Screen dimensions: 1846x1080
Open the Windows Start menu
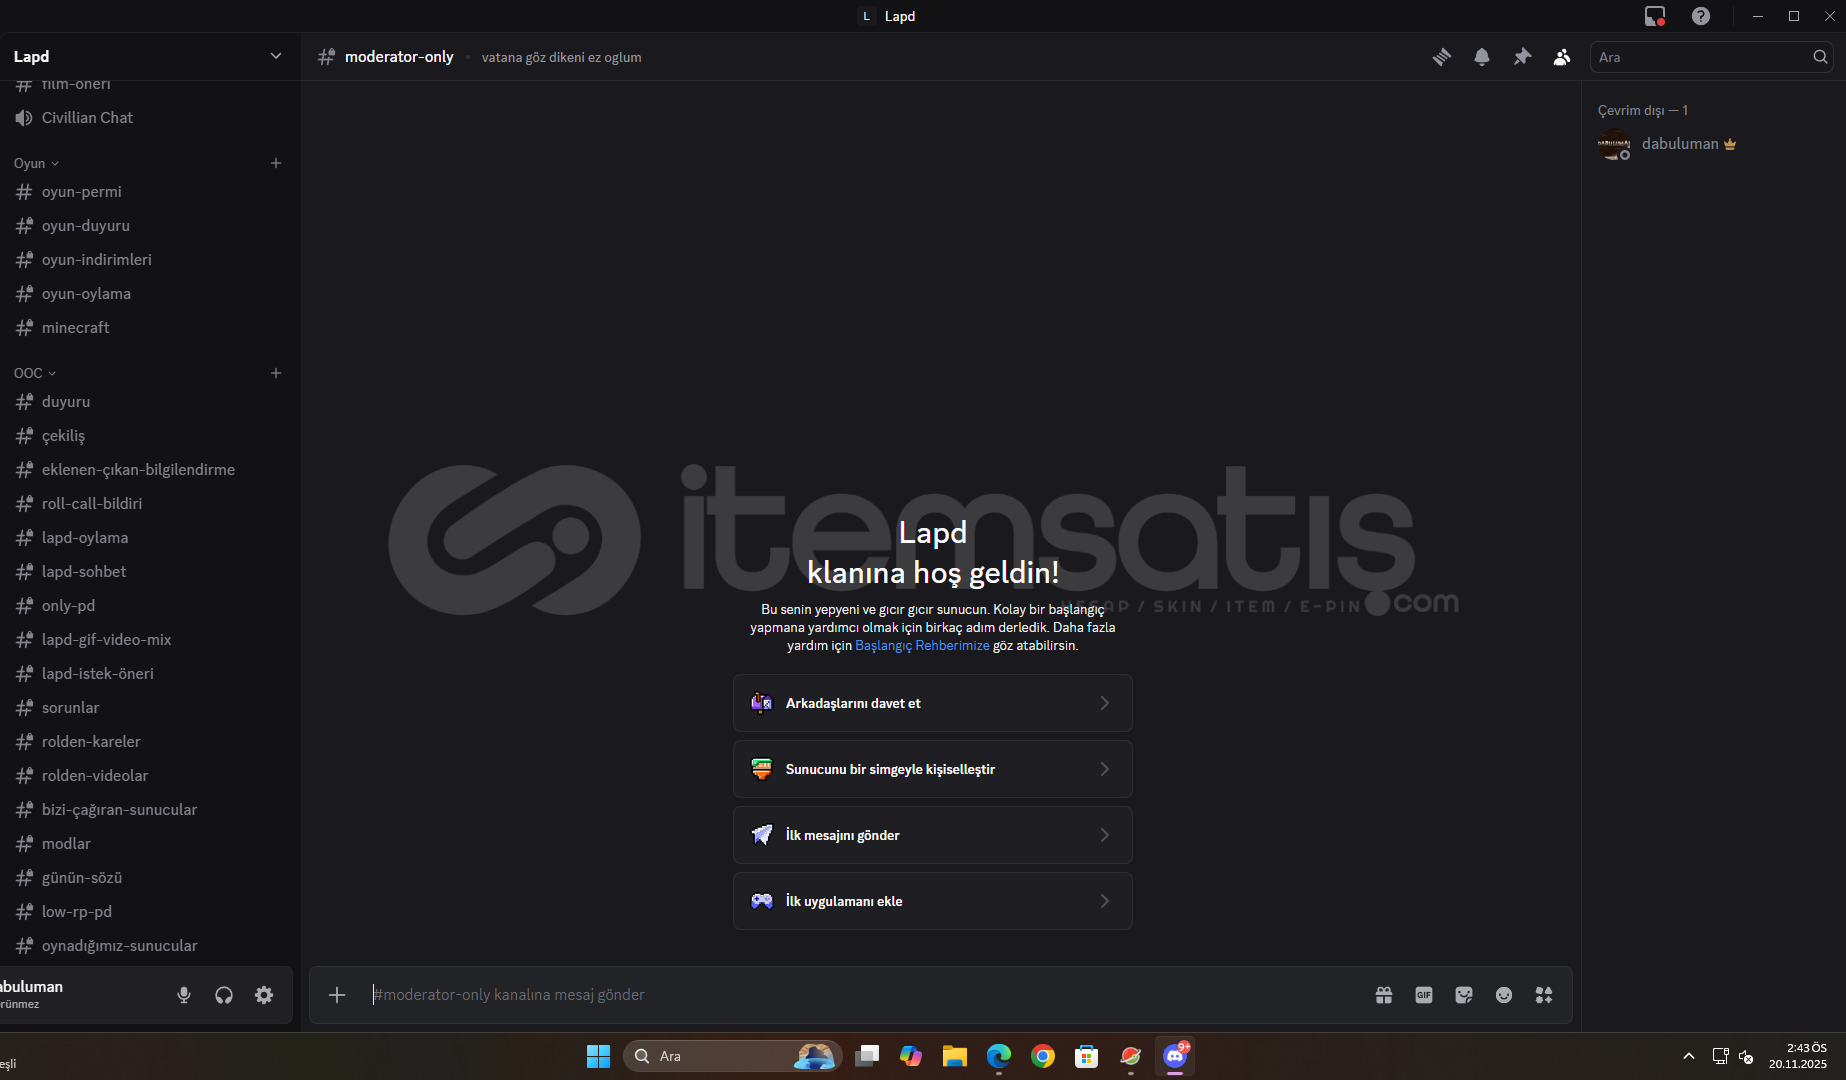tap(598, 1056)
